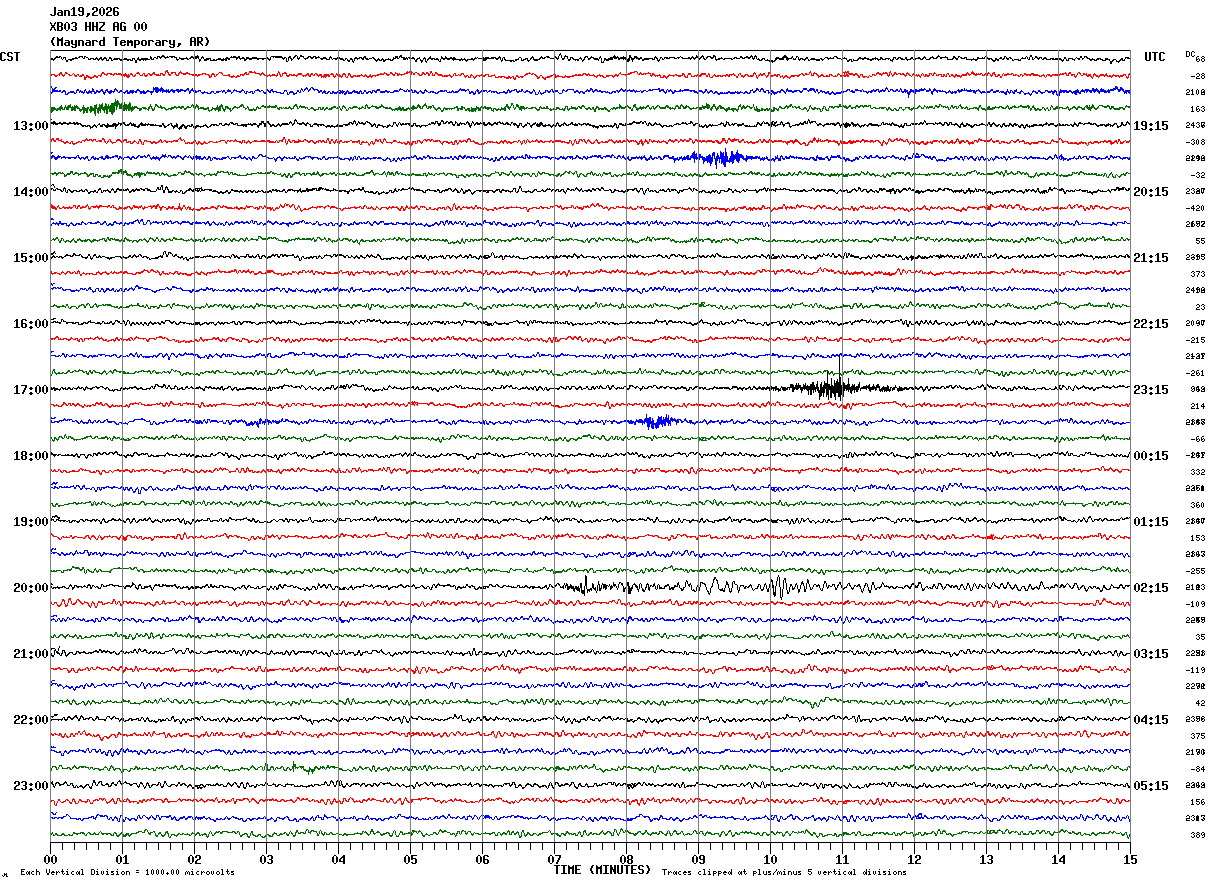Select the 15:00 CST time label
Viewport: 1210px width, 886px height.
(30, 258)
